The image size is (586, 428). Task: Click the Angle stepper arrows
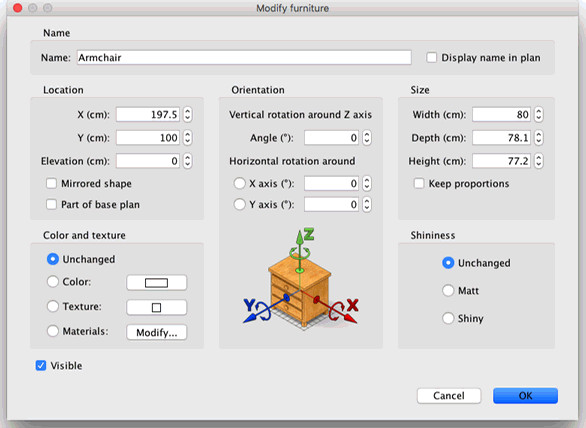coord(367,138)
